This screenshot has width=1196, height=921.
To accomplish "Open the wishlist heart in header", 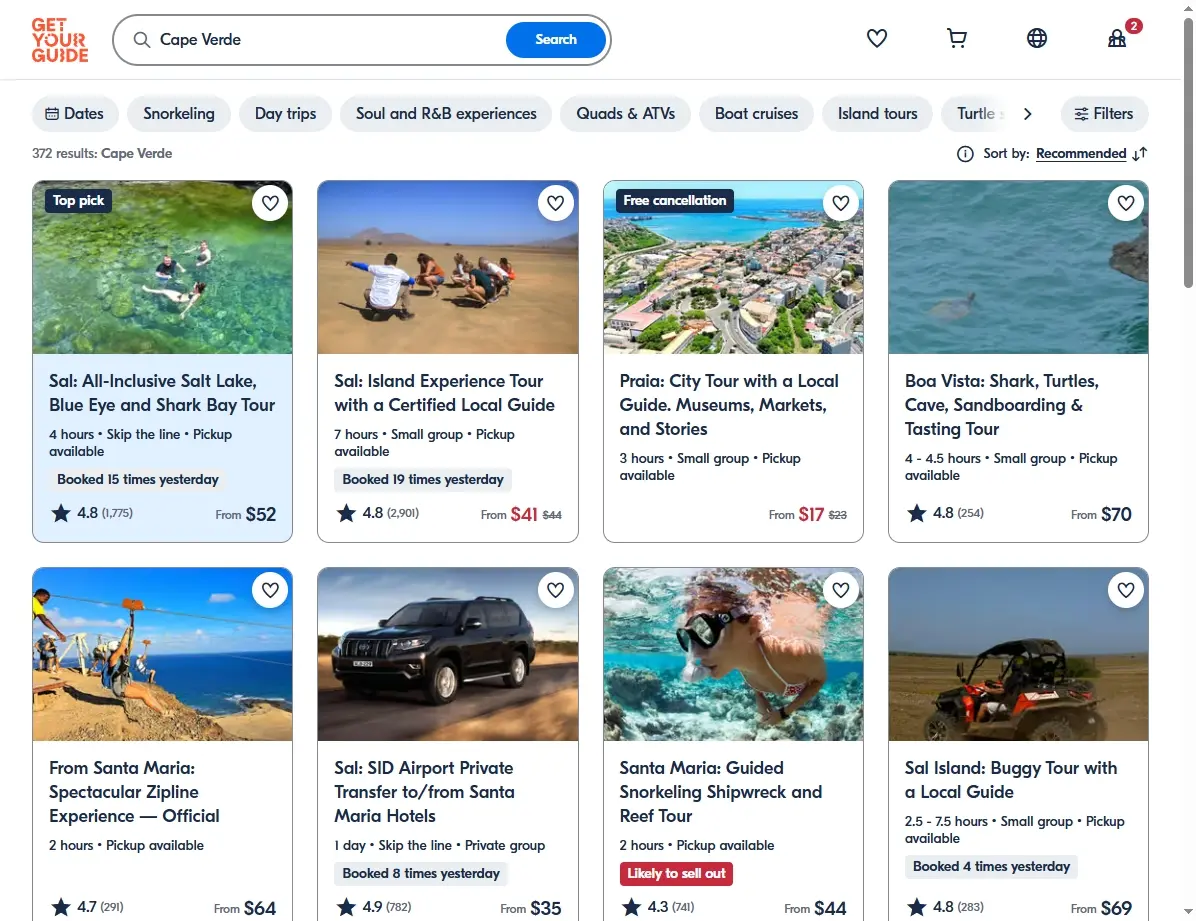I will click(x=876, y=38).
